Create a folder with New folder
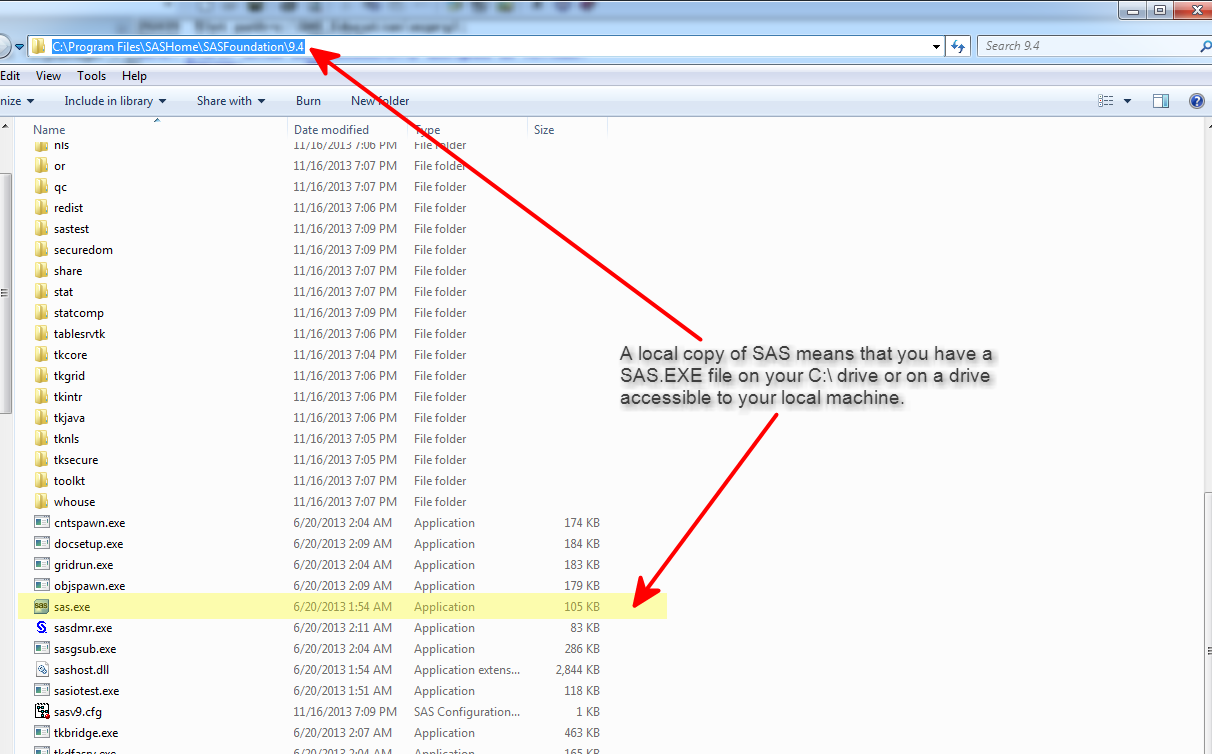Screen dimensions: 1212x754 [379, 100]
